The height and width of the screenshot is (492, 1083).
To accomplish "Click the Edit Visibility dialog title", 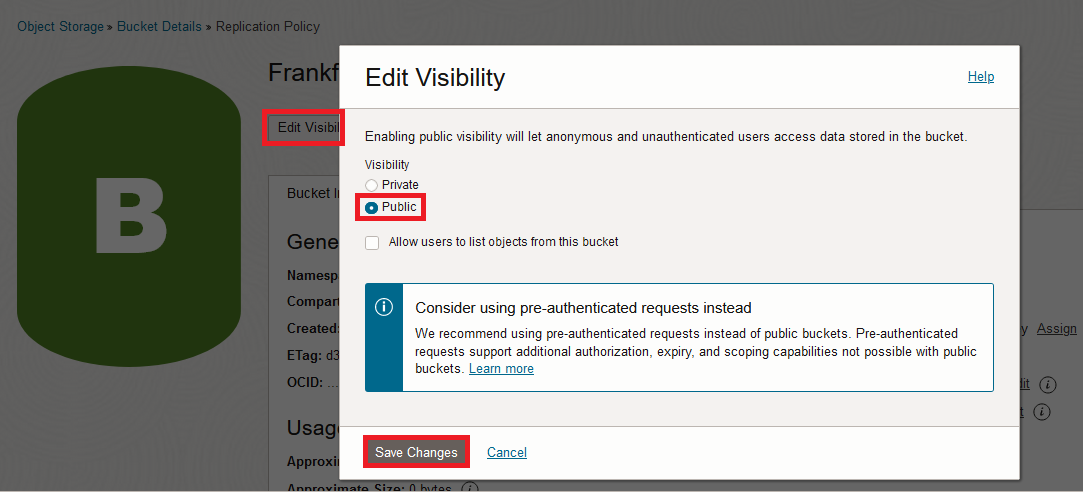I will [x=435, y=77].
